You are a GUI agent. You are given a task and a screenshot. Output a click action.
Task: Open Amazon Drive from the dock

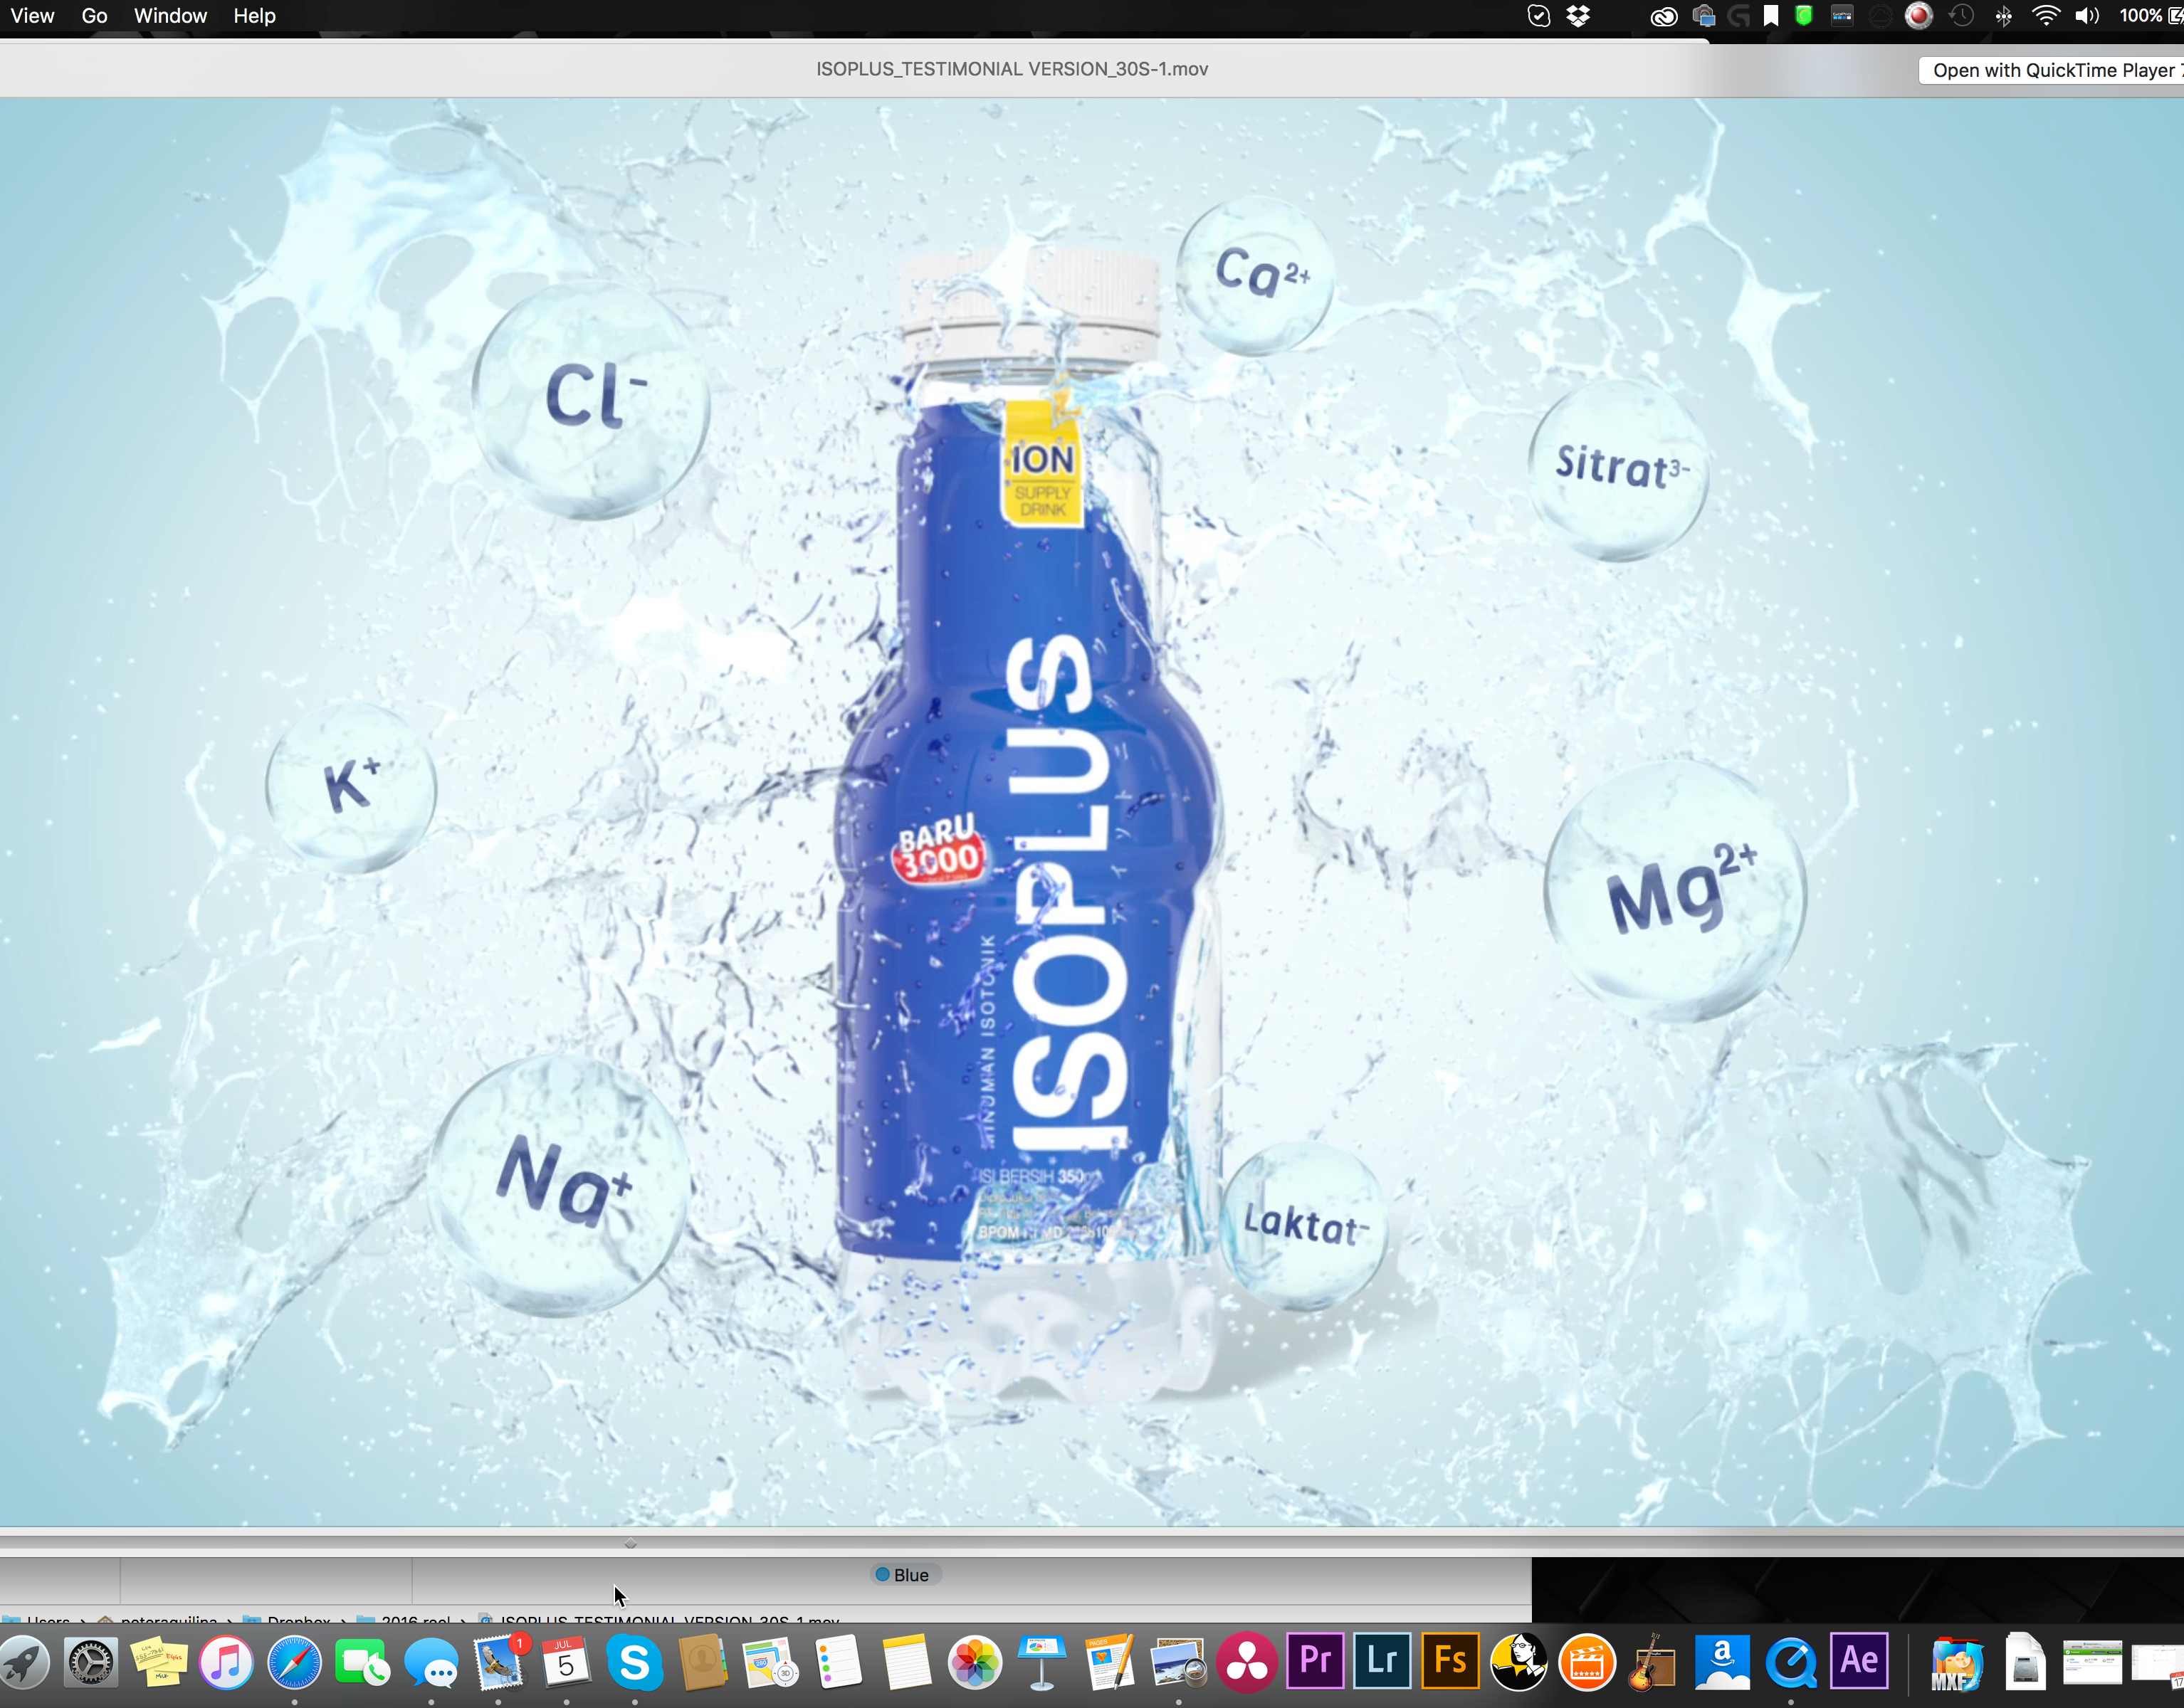1722,1664
